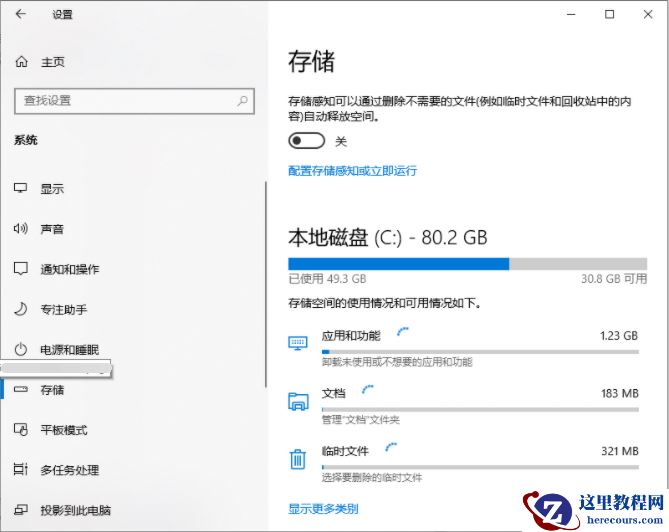
Task: Click the 321 MB size value
Action: coord(620,451)
